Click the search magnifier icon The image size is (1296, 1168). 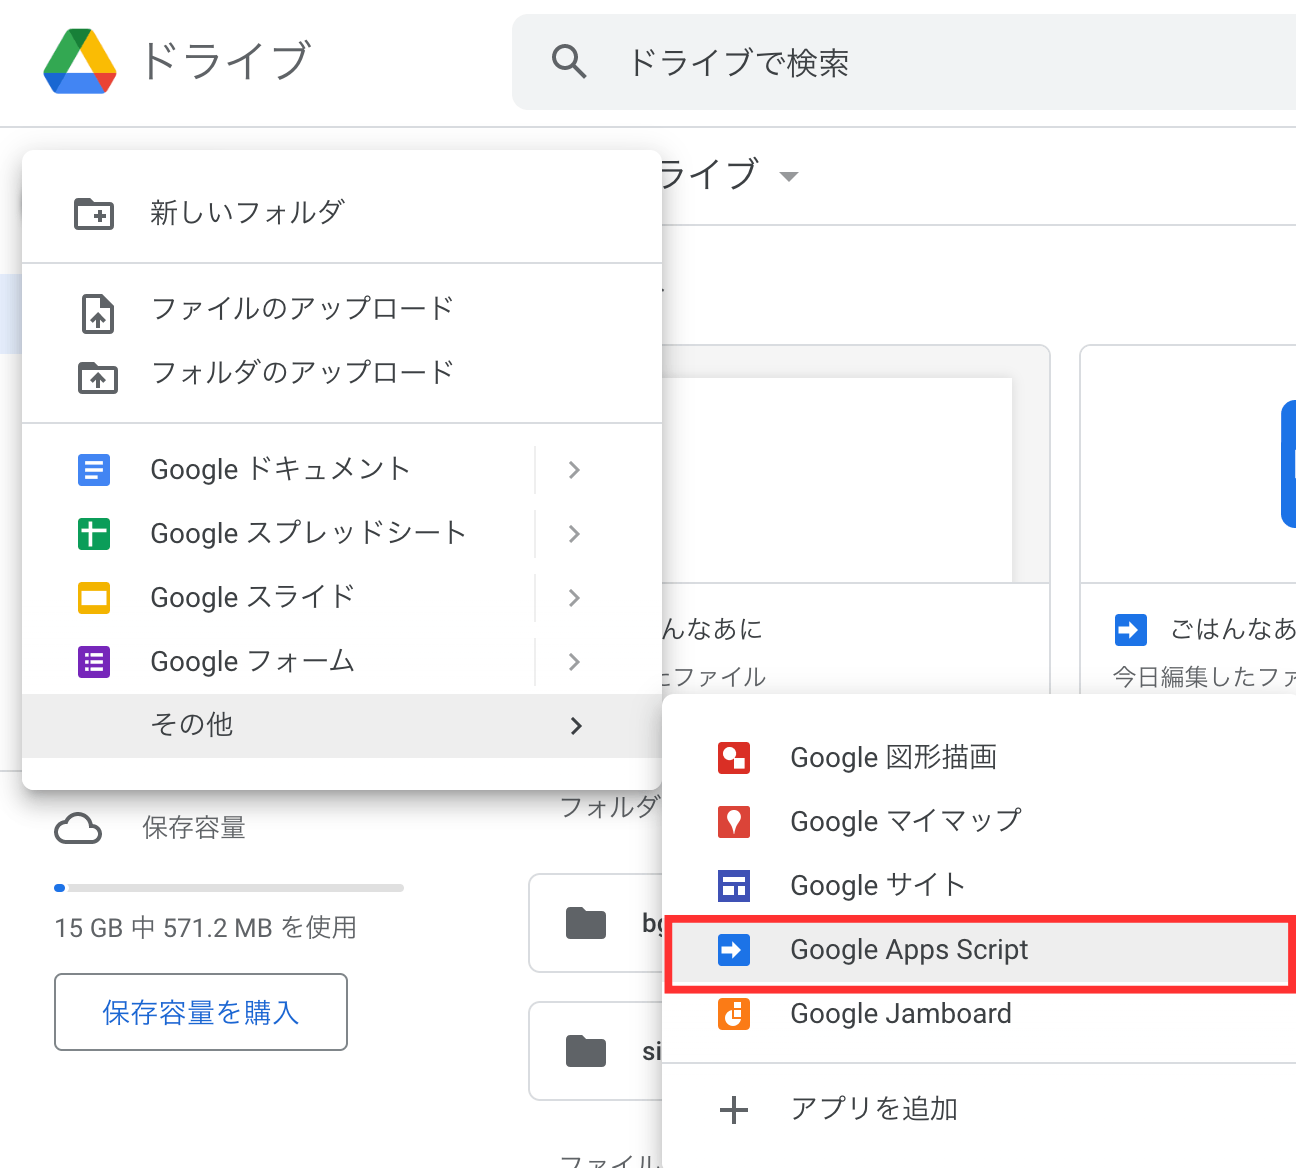point(569,62)
